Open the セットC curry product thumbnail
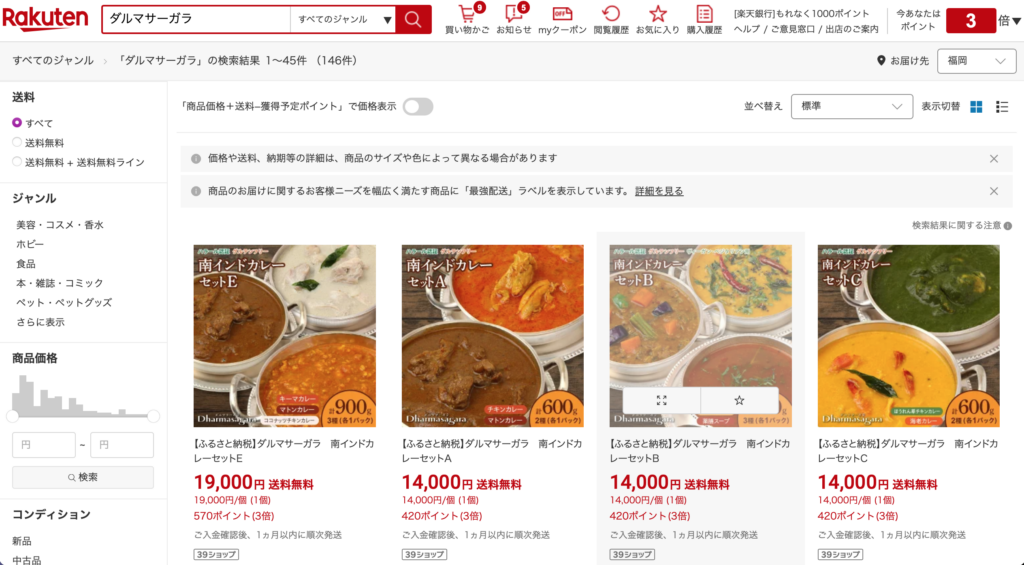The image size is (1024, 565). tap(908, 336)
